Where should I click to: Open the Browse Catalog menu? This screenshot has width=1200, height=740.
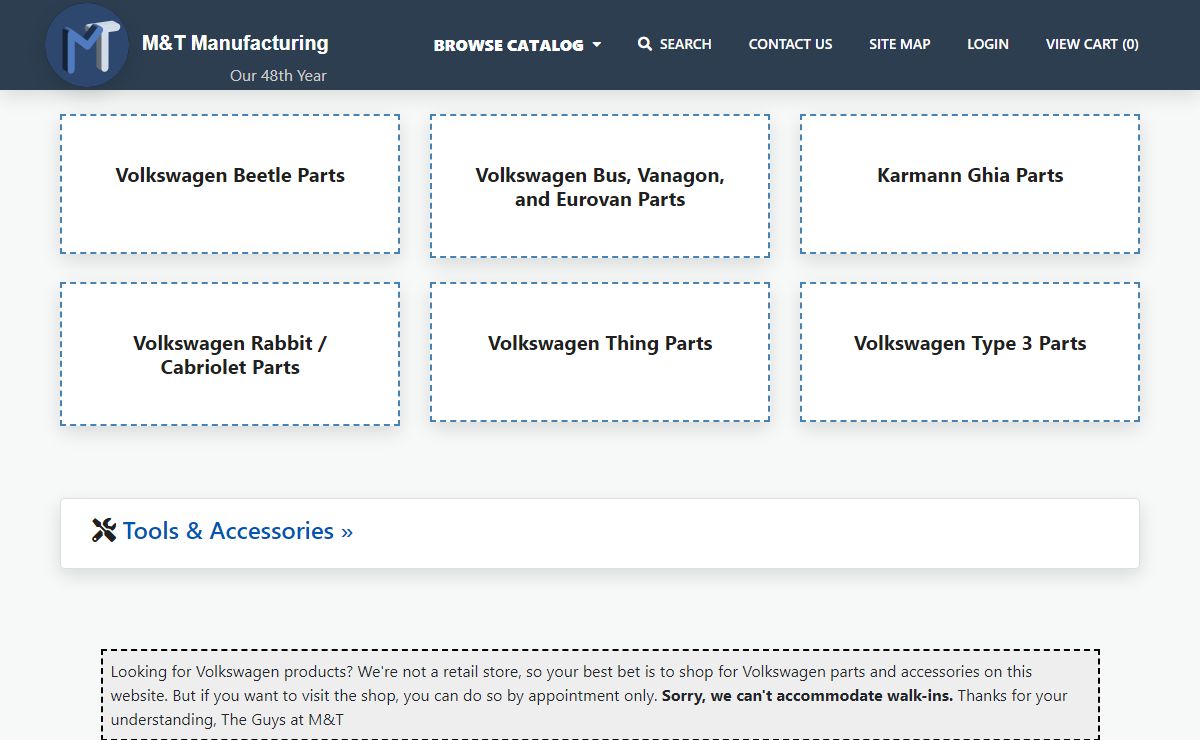click(x=517, y=45)
